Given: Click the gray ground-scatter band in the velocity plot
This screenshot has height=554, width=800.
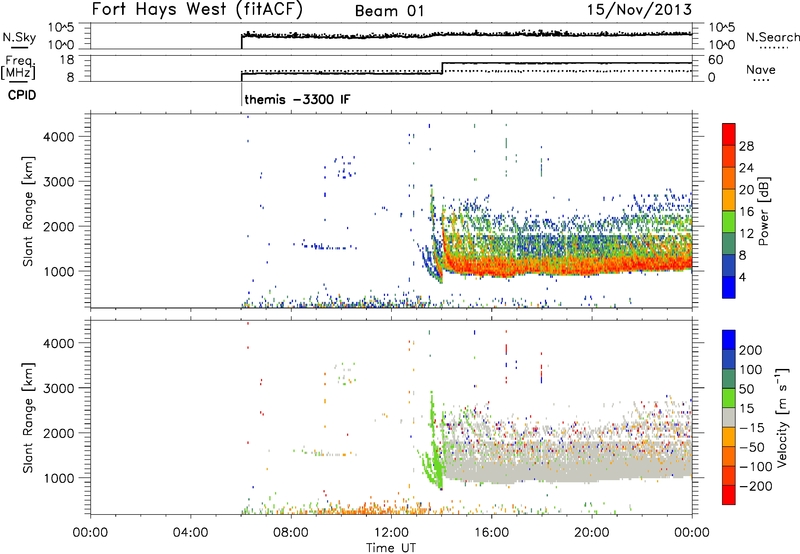Looking at the screenshot, I should click(566, 462).
